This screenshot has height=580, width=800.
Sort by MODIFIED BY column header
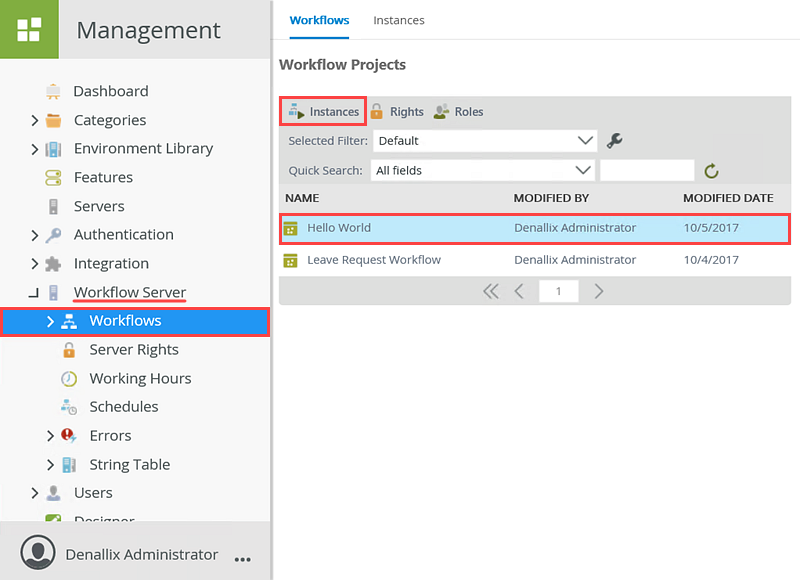[551, 198]
